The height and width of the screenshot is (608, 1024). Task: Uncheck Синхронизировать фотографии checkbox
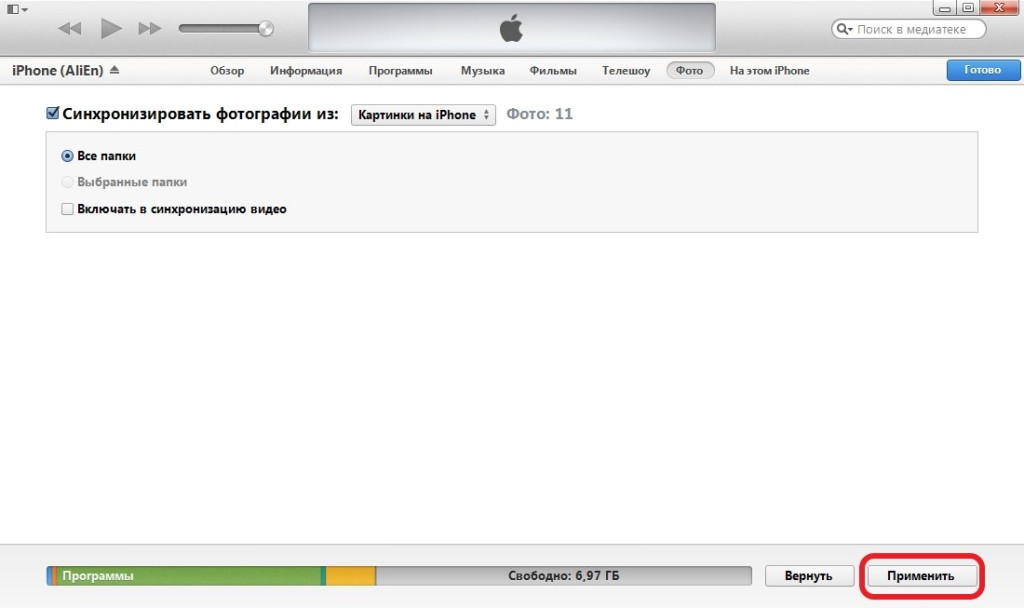53,114
